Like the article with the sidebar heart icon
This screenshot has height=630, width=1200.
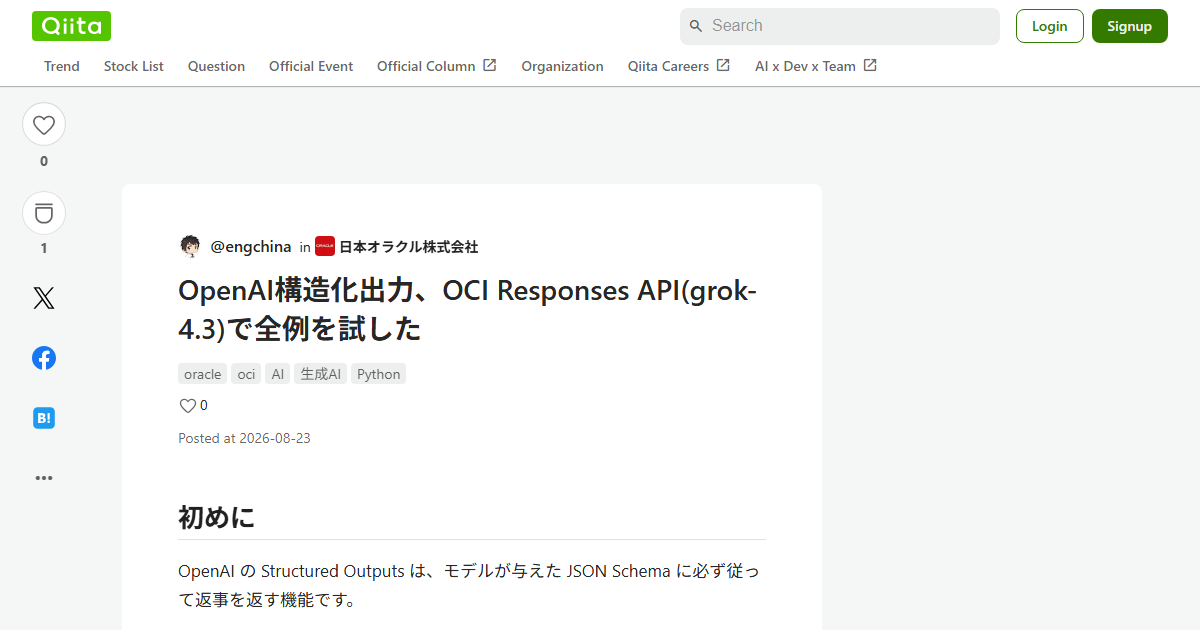click(x=44, y=125)
